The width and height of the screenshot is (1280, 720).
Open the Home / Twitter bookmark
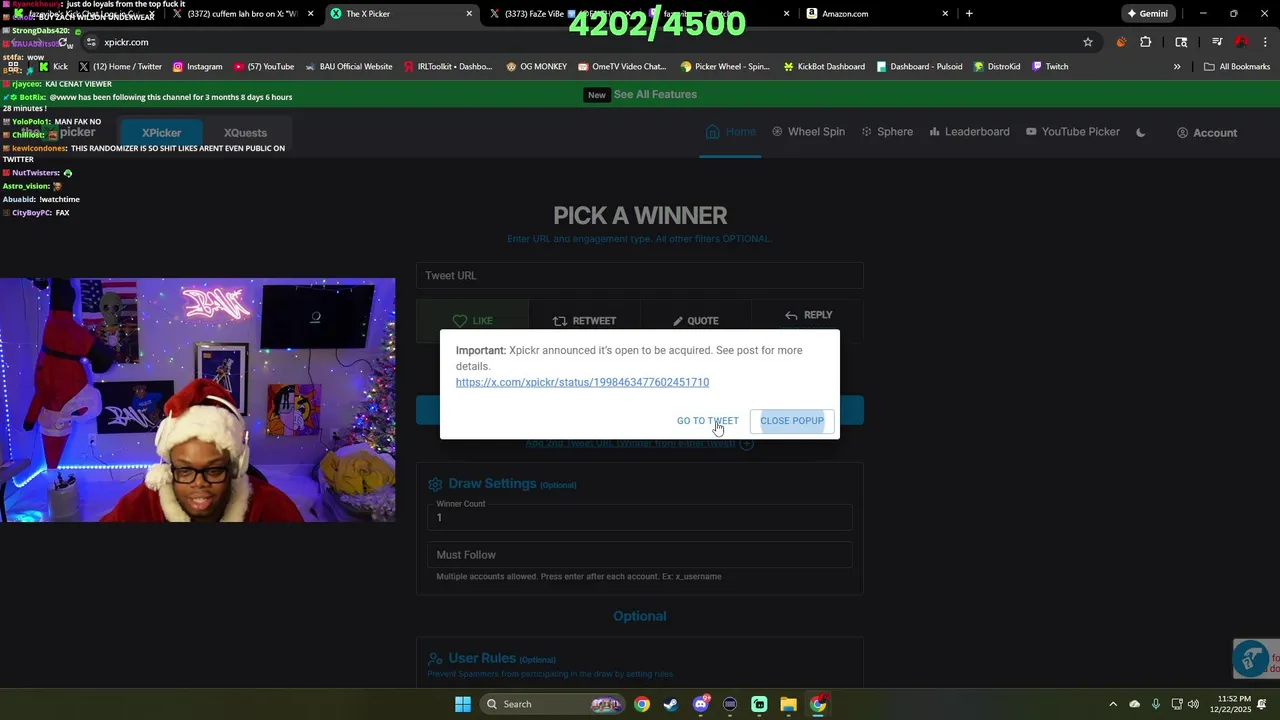click(120, 67)
